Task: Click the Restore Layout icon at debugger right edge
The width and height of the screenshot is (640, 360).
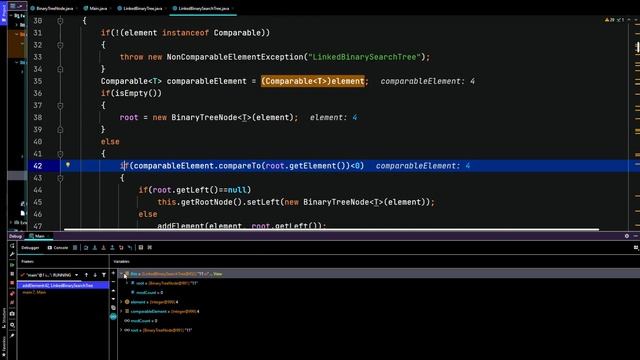Action: pyautogui.click(x=636, y=248)
